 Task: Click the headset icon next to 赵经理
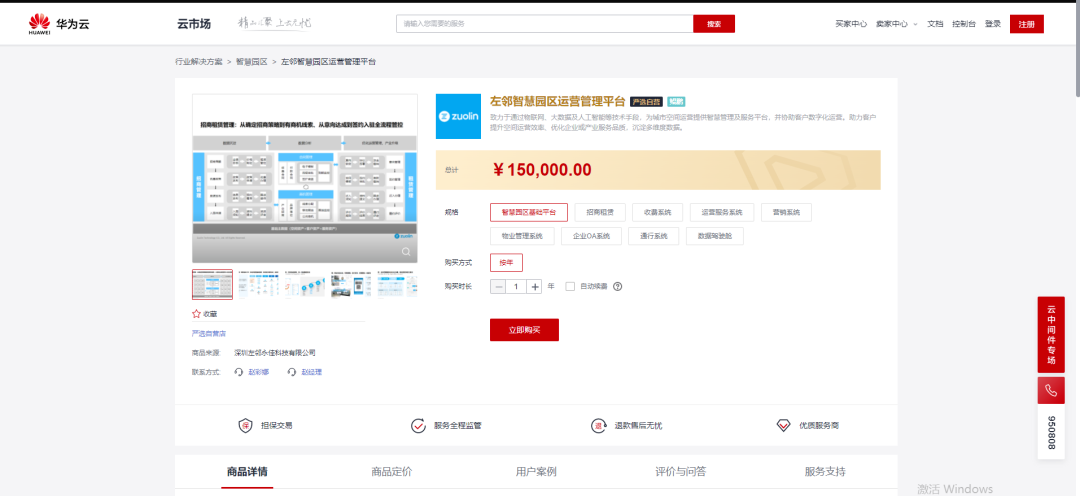[x=293, y=372]
